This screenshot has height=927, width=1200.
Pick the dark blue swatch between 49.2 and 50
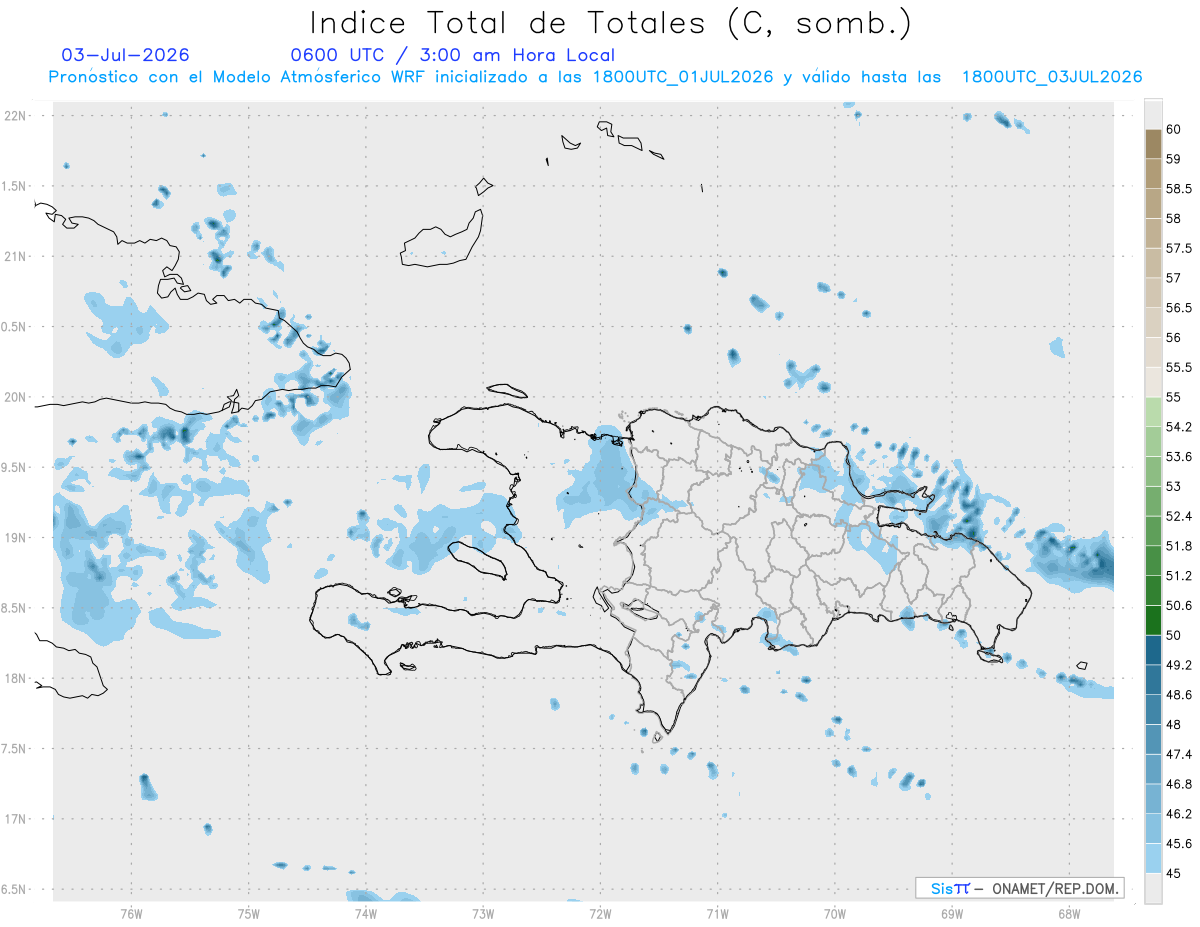1153,650
